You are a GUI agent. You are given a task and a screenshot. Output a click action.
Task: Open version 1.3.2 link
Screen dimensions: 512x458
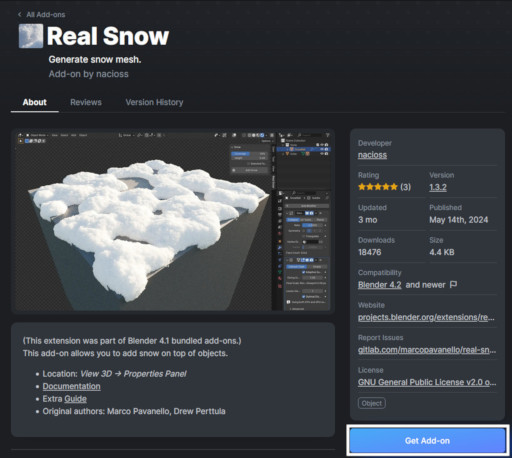[438, 187]
